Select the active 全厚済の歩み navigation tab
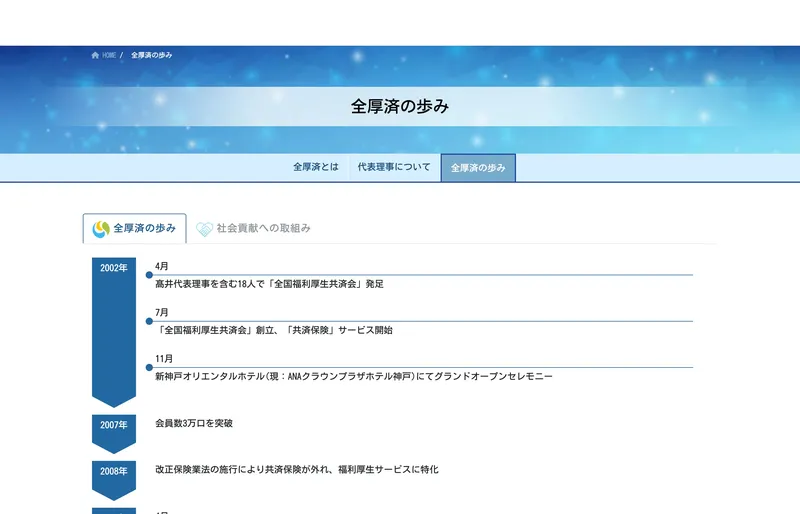Screen dimensions: 800x514 478,167
